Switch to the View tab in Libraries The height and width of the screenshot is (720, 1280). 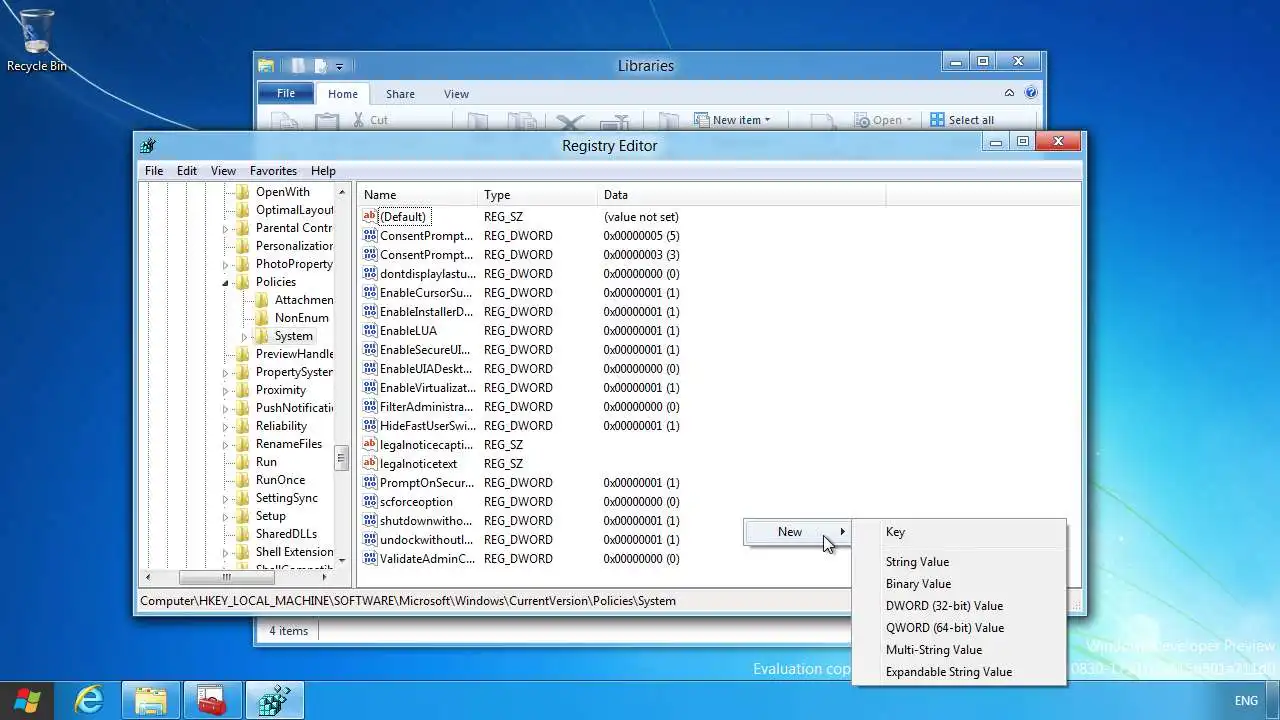[x=456, y=94]
